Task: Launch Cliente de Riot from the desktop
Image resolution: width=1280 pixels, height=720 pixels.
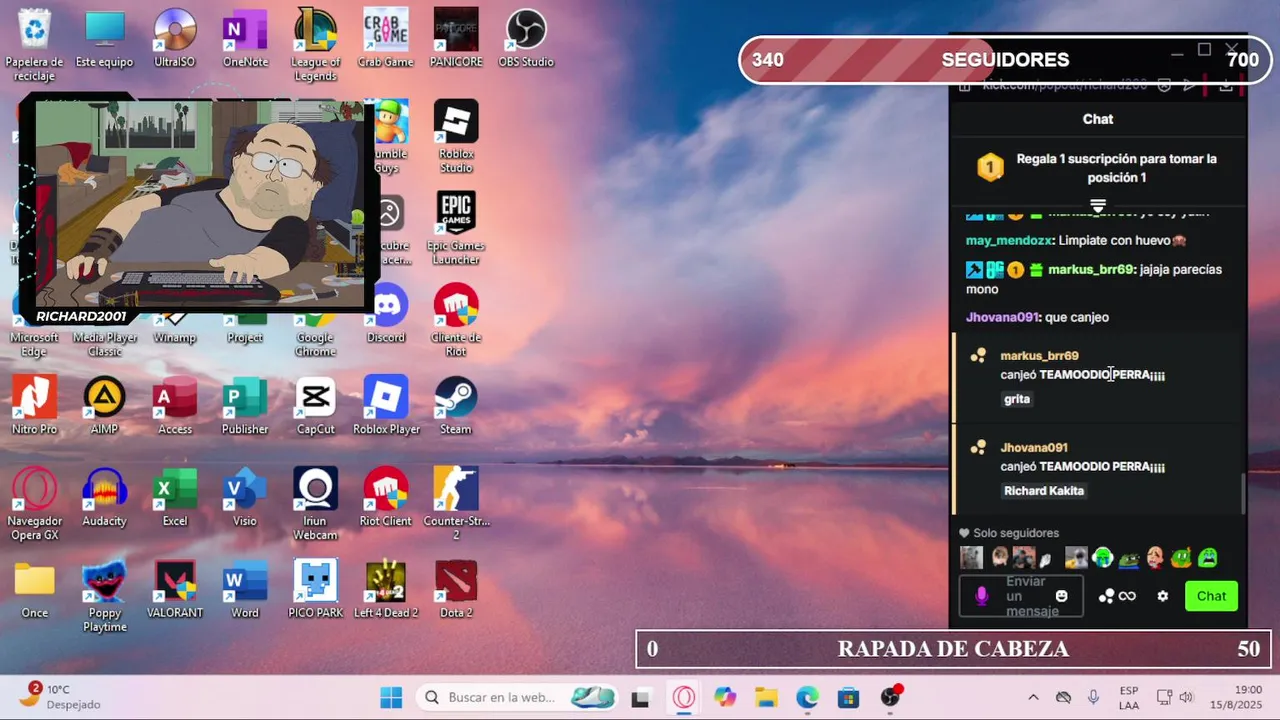Action: point(456,321)
